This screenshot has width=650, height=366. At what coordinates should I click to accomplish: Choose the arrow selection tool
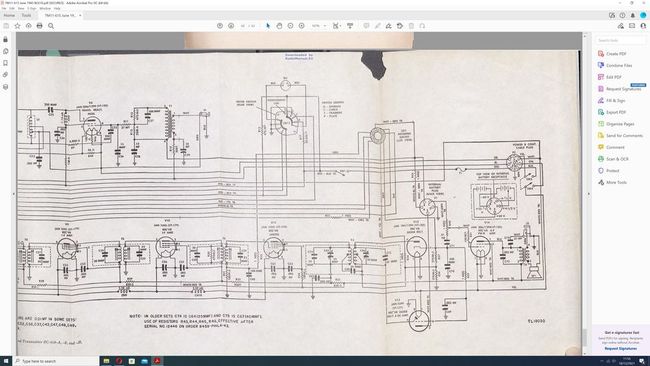click(x=268, y=26)
